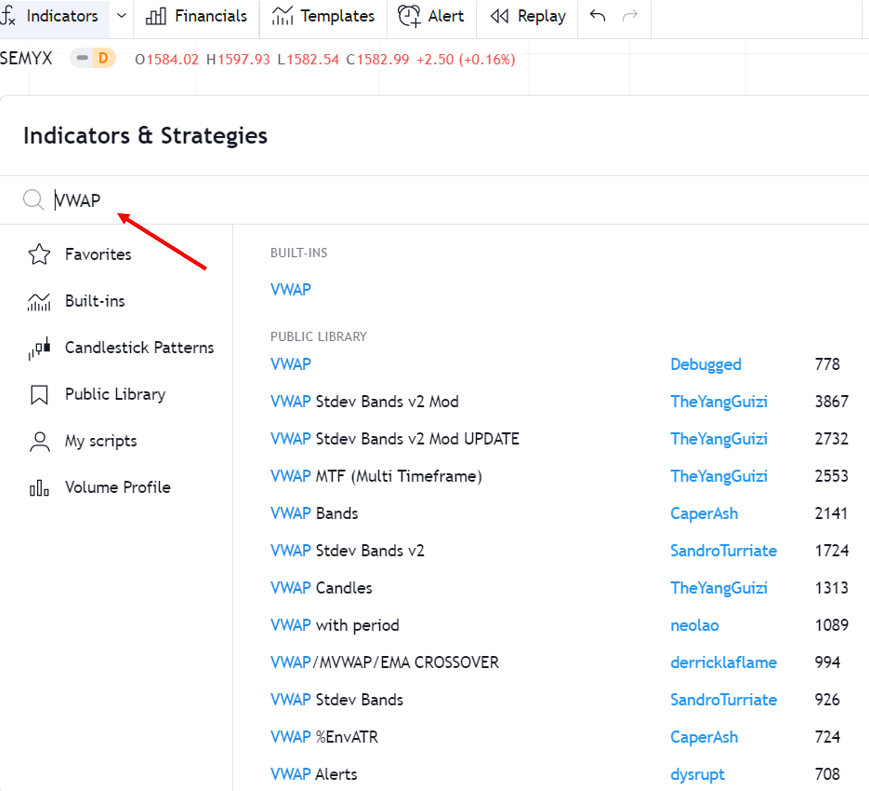Open author TheYangGuizi for VWAP Candles
Image resolution: width=869 pixels, height=791 pixels.
point(718,588)
